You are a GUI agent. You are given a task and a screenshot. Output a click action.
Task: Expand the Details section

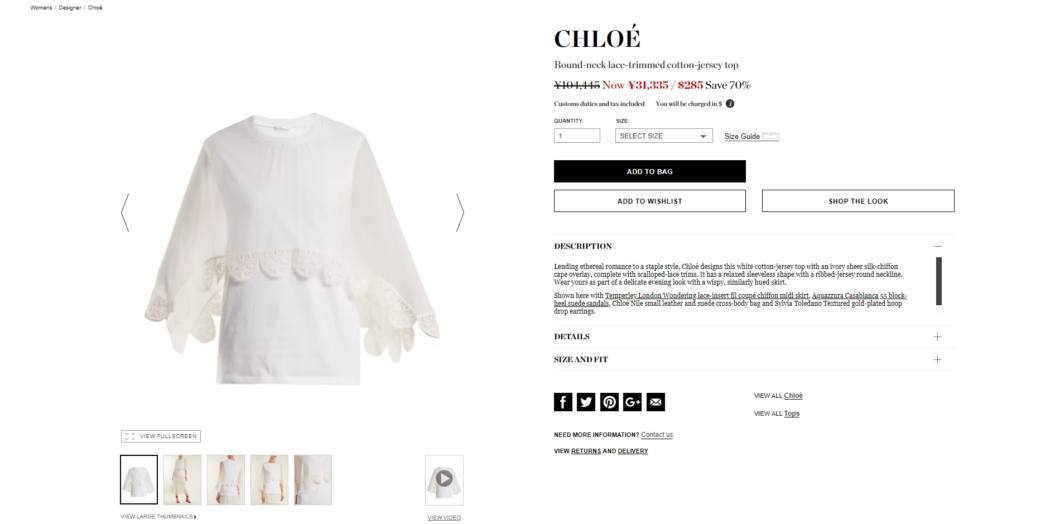tap(754, 337)
